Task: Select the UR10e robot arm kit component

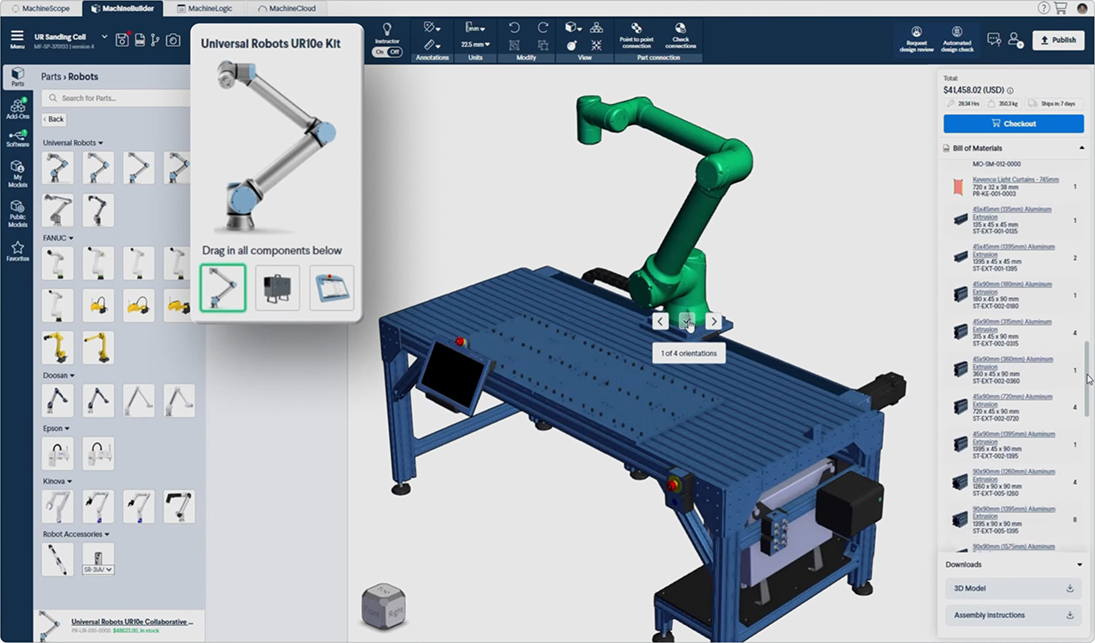Action: [x=223, y=288]
